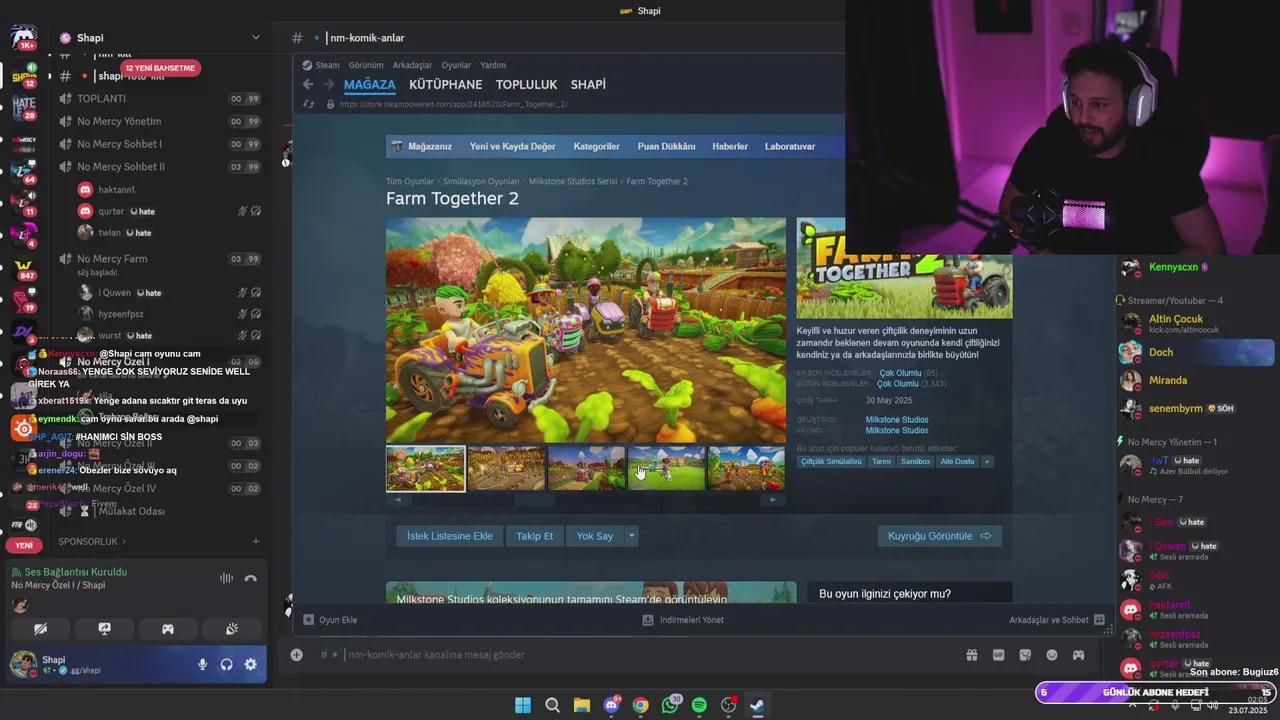
Task: Click Simülasyon Oyunları breadcrumb
Action: pyautogui.click(x=481, y=181)
